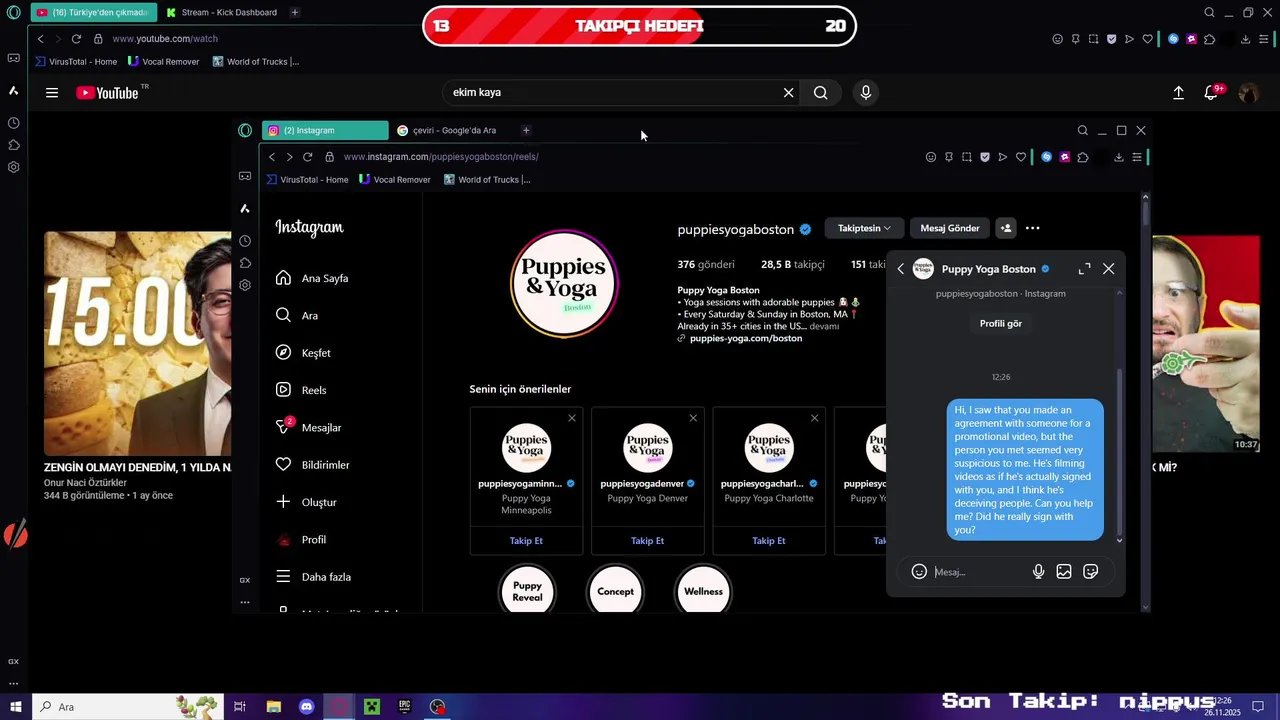Open the Takiptesin following dropdown
1280x720 pixels.
point(864,228)
